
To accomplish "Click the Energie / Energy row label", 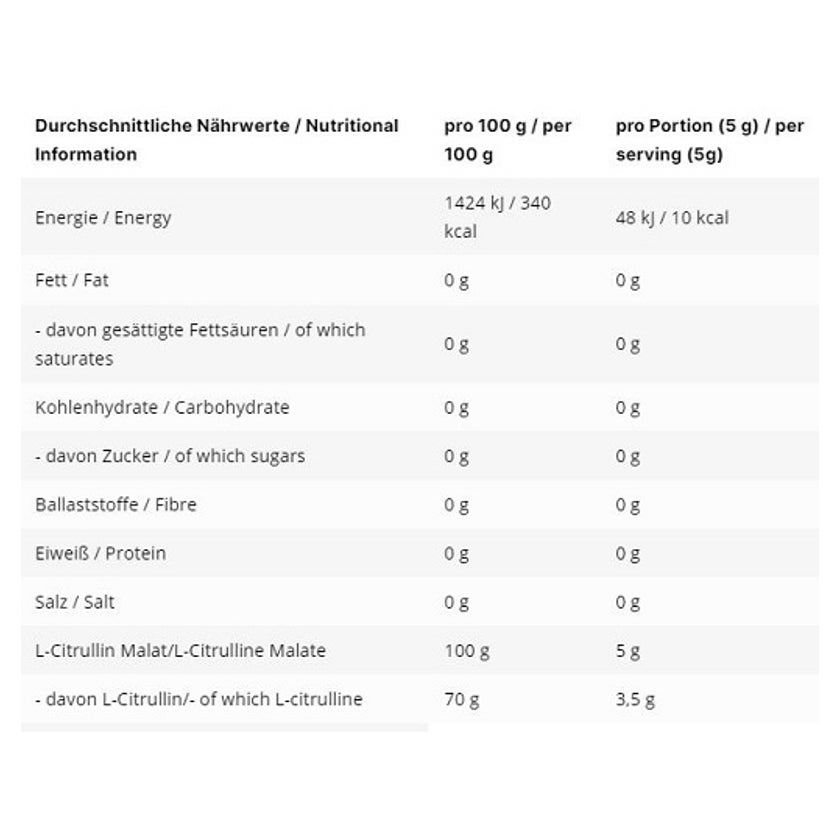I will (103, 218).
